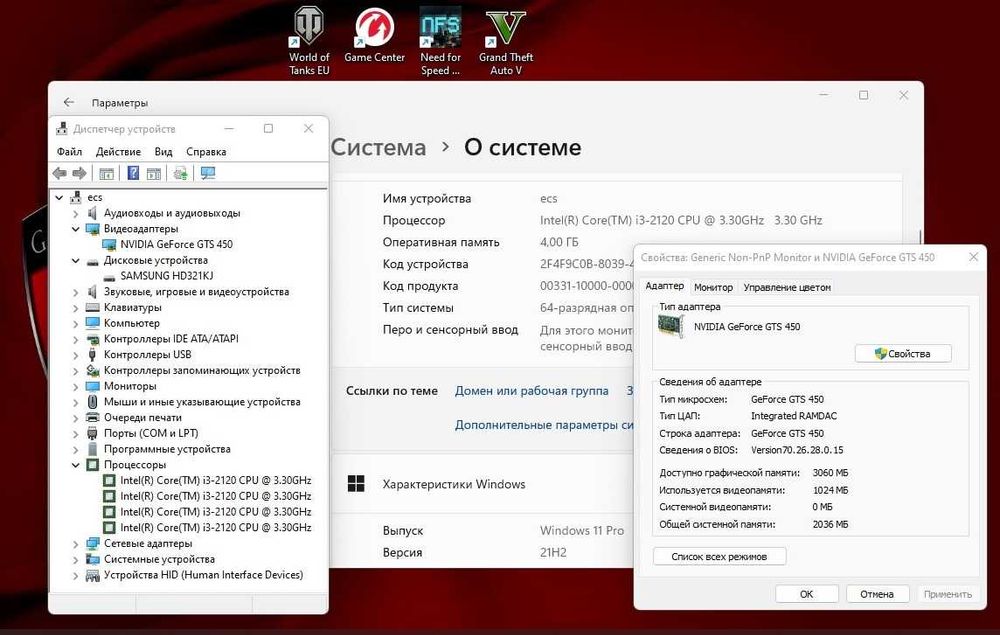Select the NVIDIA GeForce GTS 450 device icon in tree
Viewport: 1000px width, 635px height.
(109, 244)
